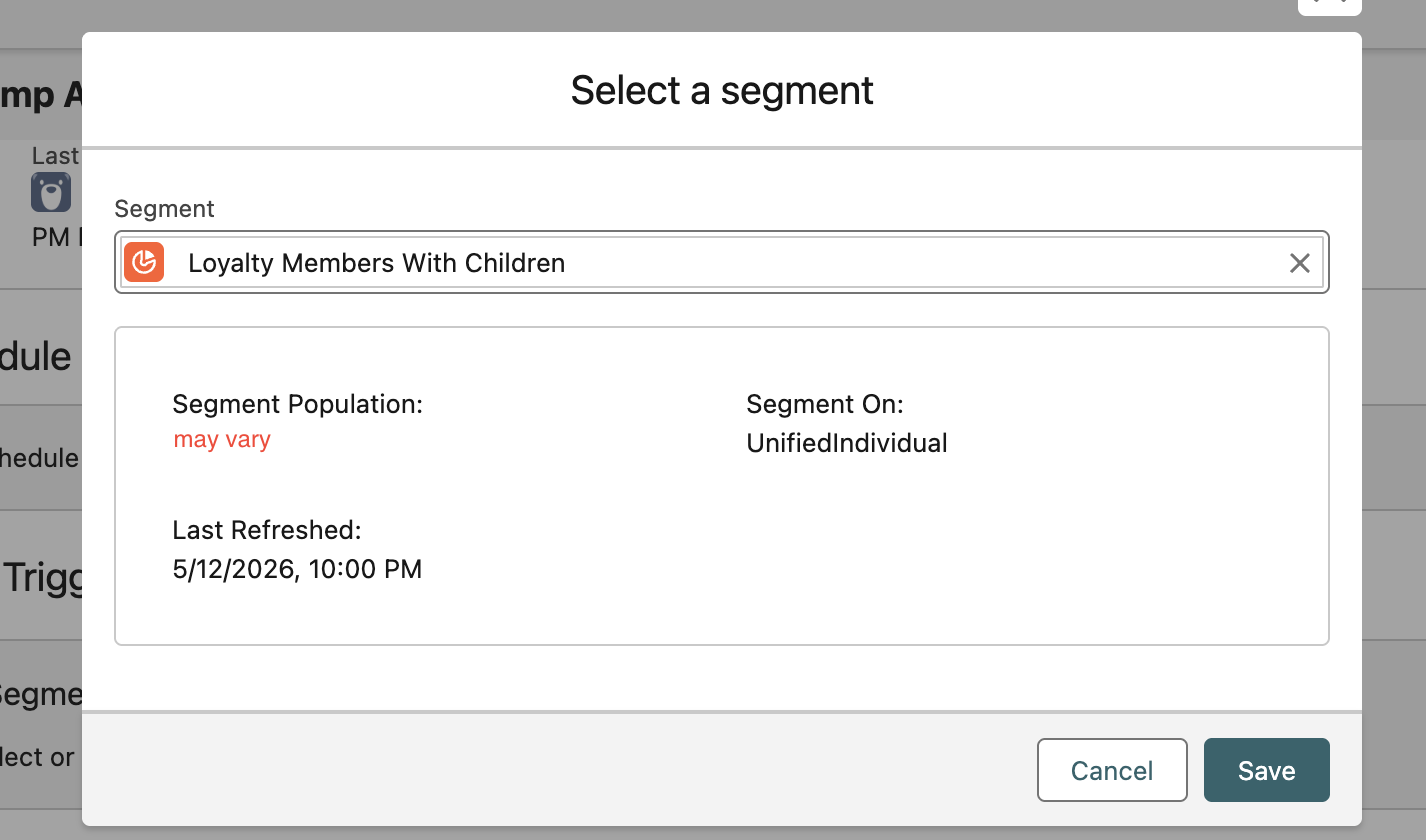The height and width of the screenshot is (840, 1426).
Task: Open the Segment combobox field
Action: 721,262
